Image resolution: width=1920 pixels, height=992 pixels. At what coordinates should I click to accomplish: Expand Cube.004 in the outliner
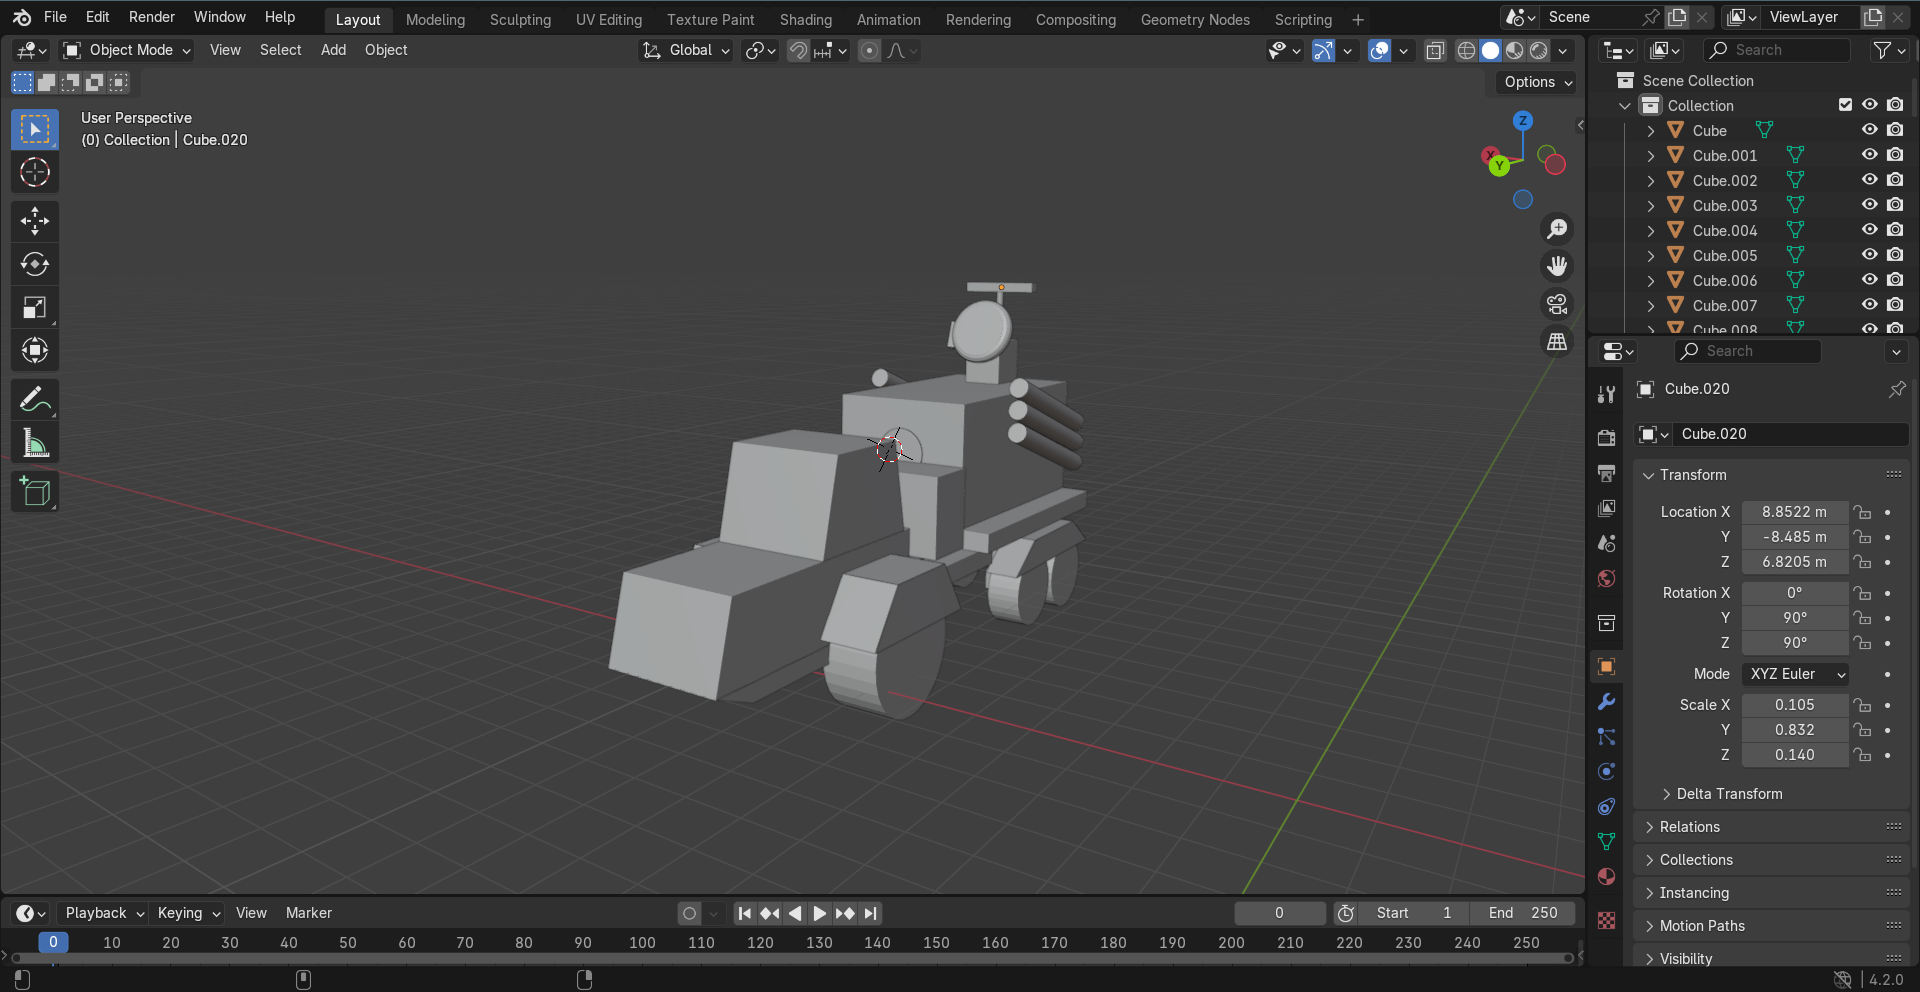click(x=1650, y=231)
